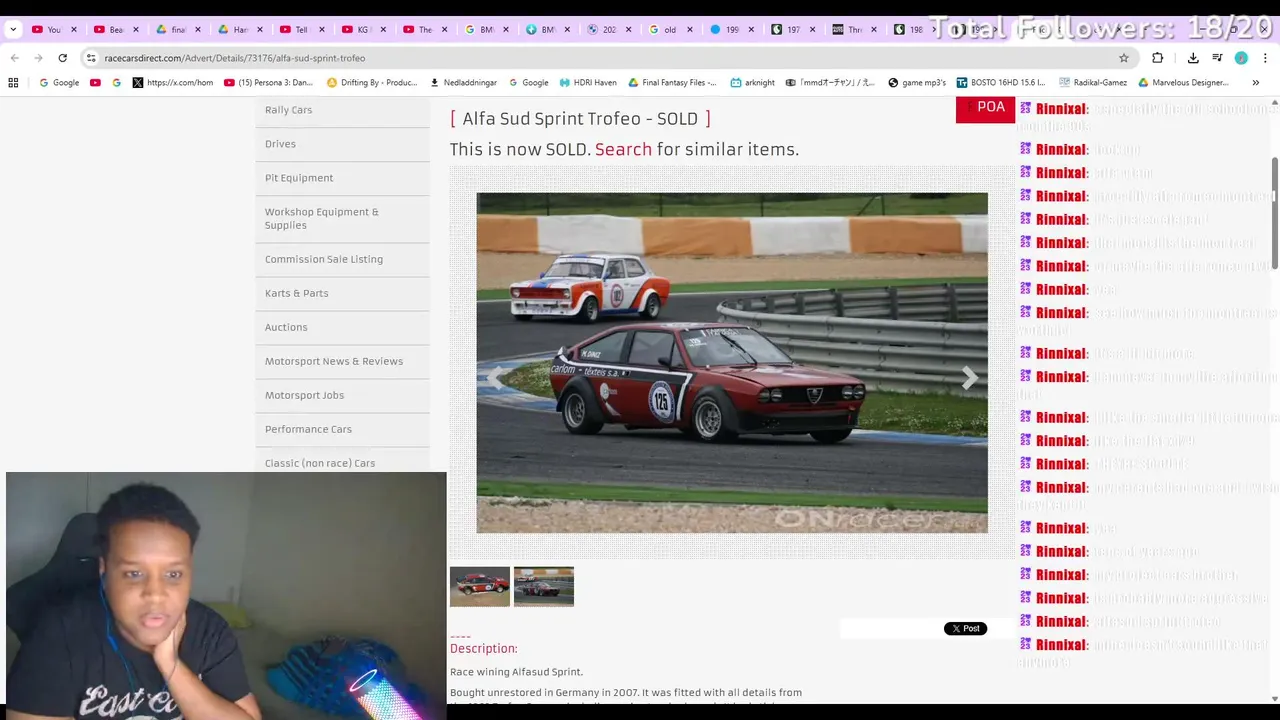Screen dimensions: 1280x720
Task: Open the first Google bookmark
Action: [59, 83]
